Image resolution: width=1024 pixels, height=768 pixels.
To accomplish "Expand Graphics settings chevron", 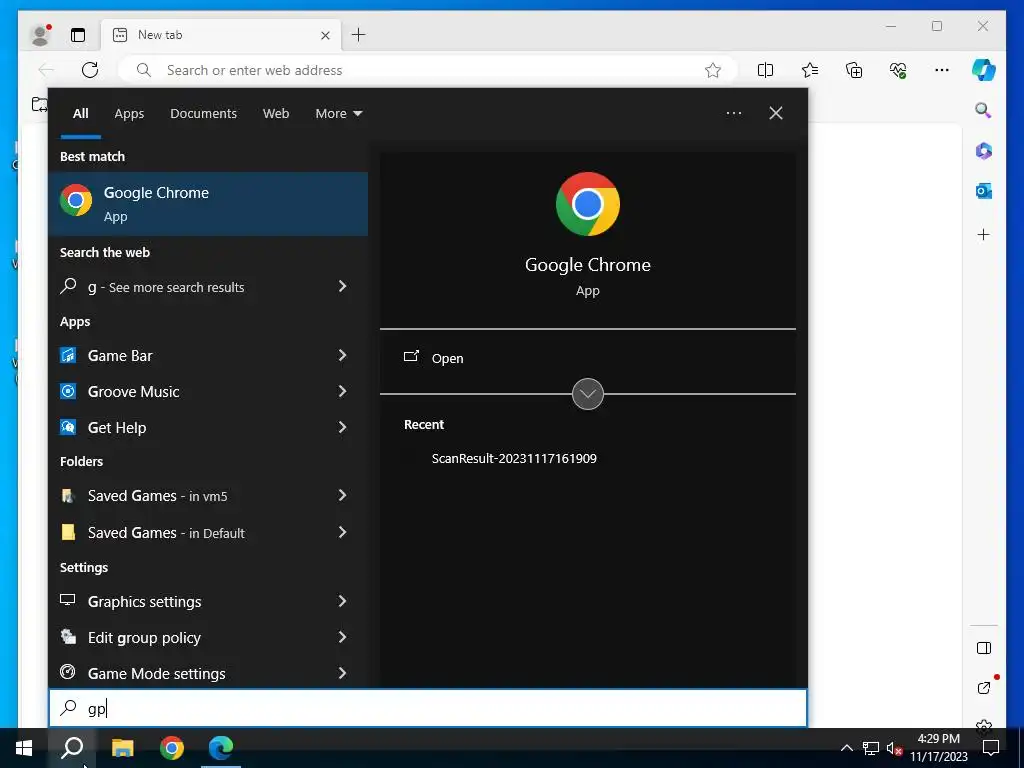I will coord(342,601).
